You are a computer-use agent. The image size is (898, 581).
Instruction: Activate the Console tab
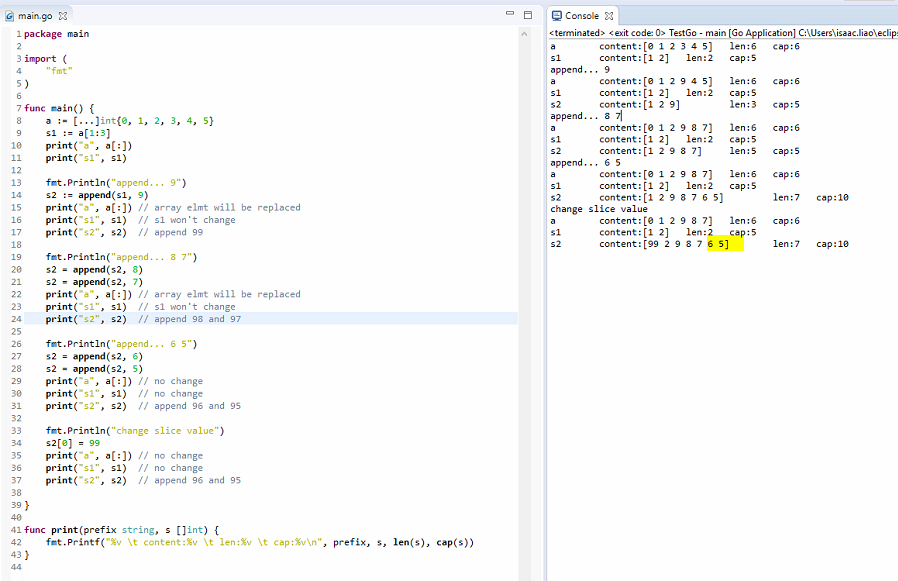tap(581, 16)
